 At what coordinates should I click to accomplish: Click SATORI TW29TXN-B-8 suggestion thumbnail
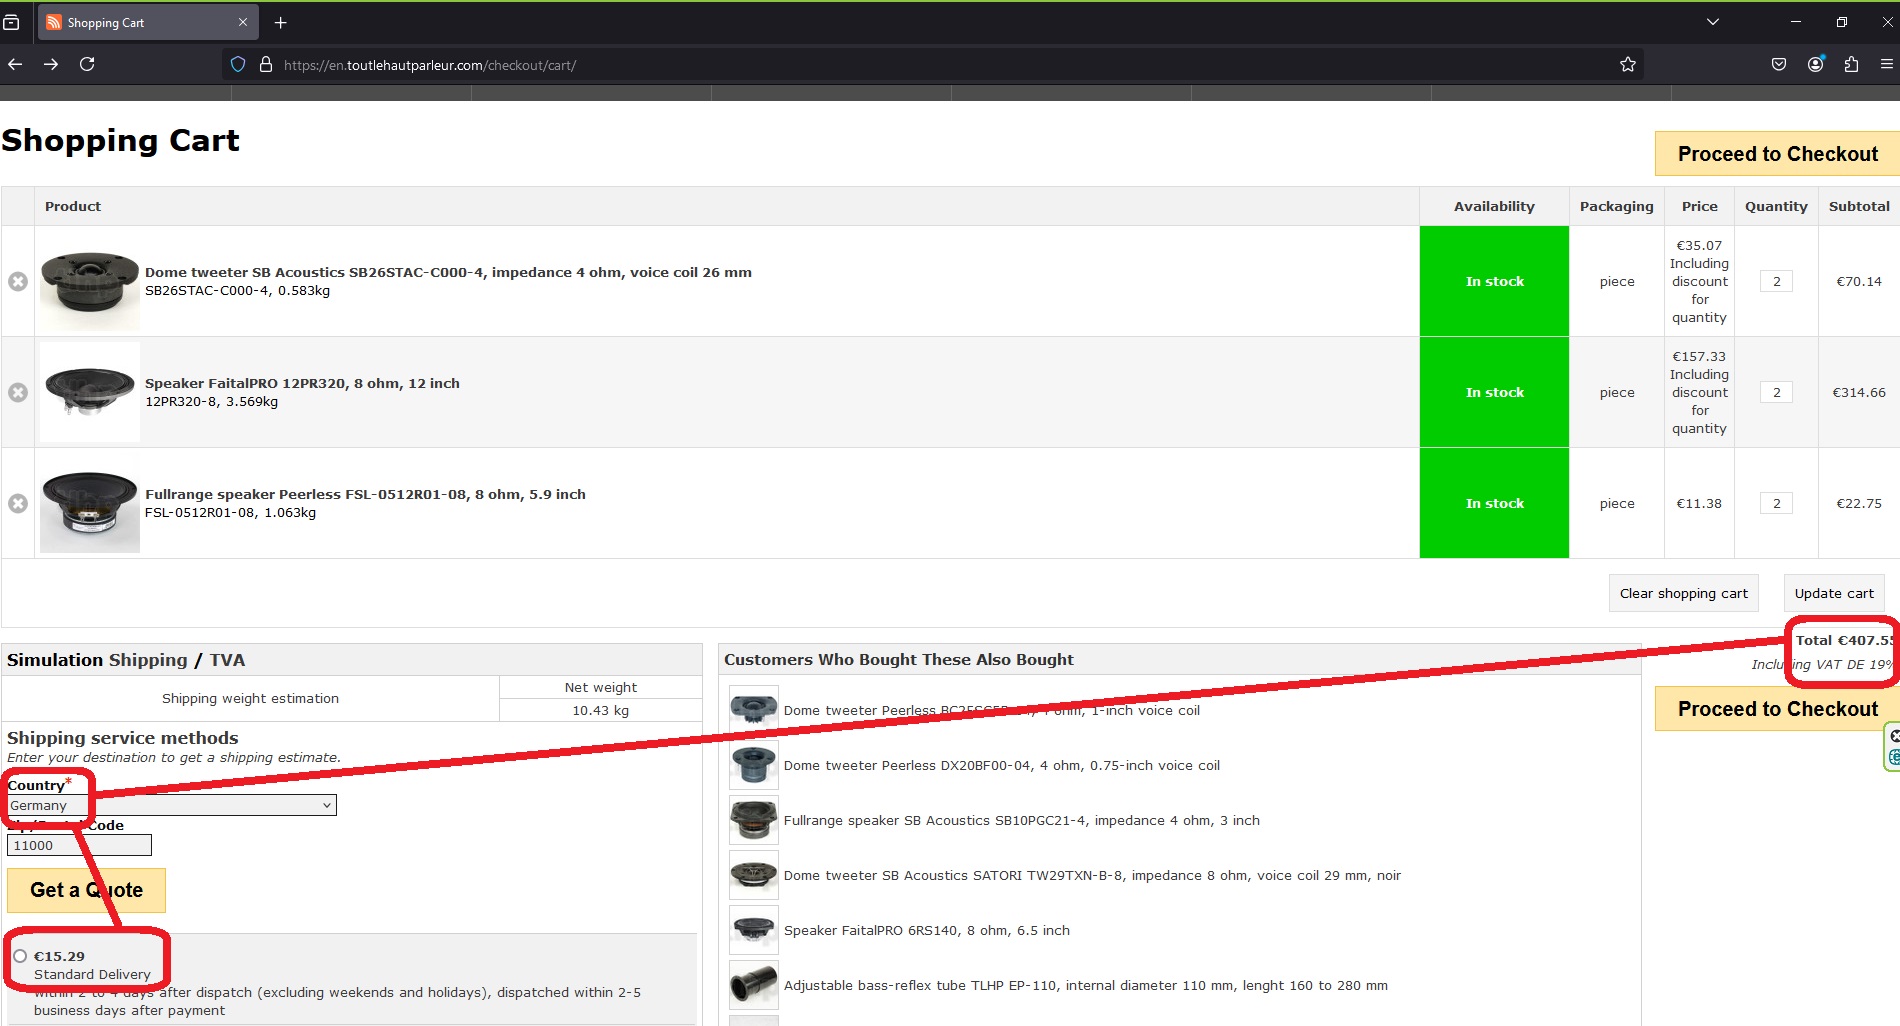pos(754,875)
